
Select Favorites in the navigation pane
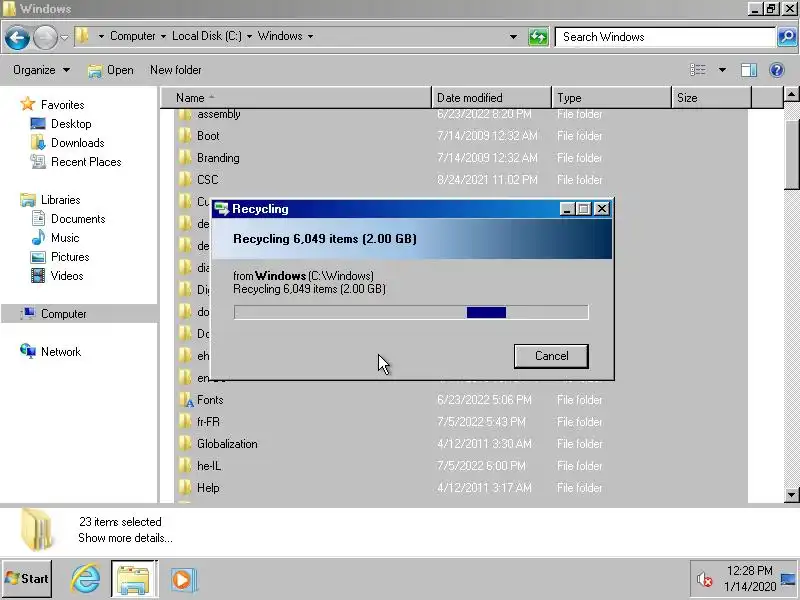(x=62, y=105)
